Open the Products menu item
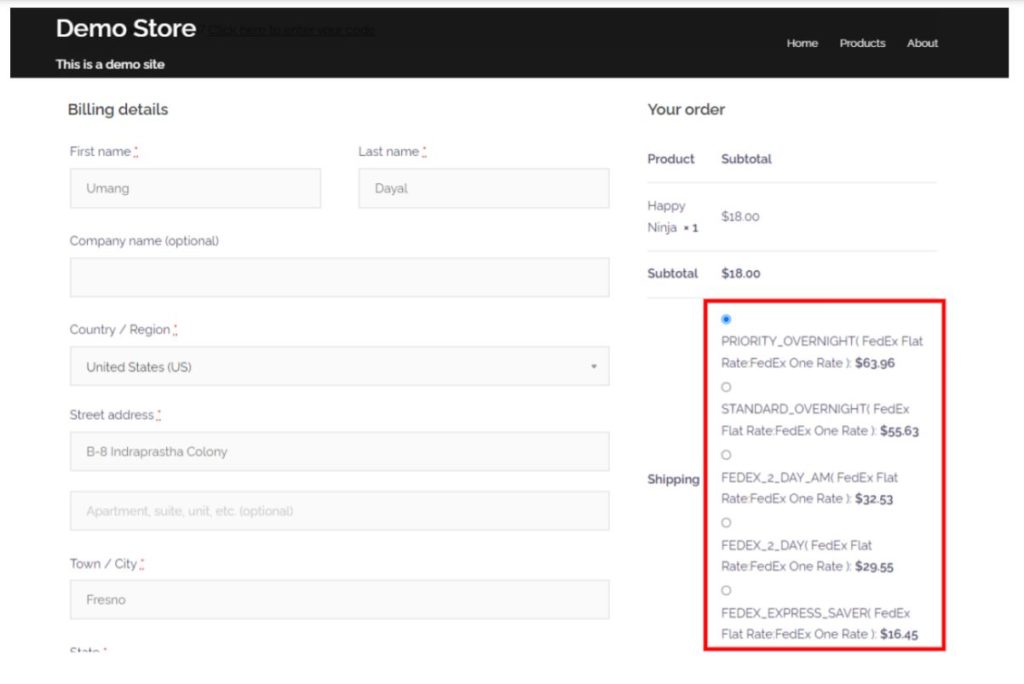The width and height of the screenshot is (1024, 684). [862, 43]
